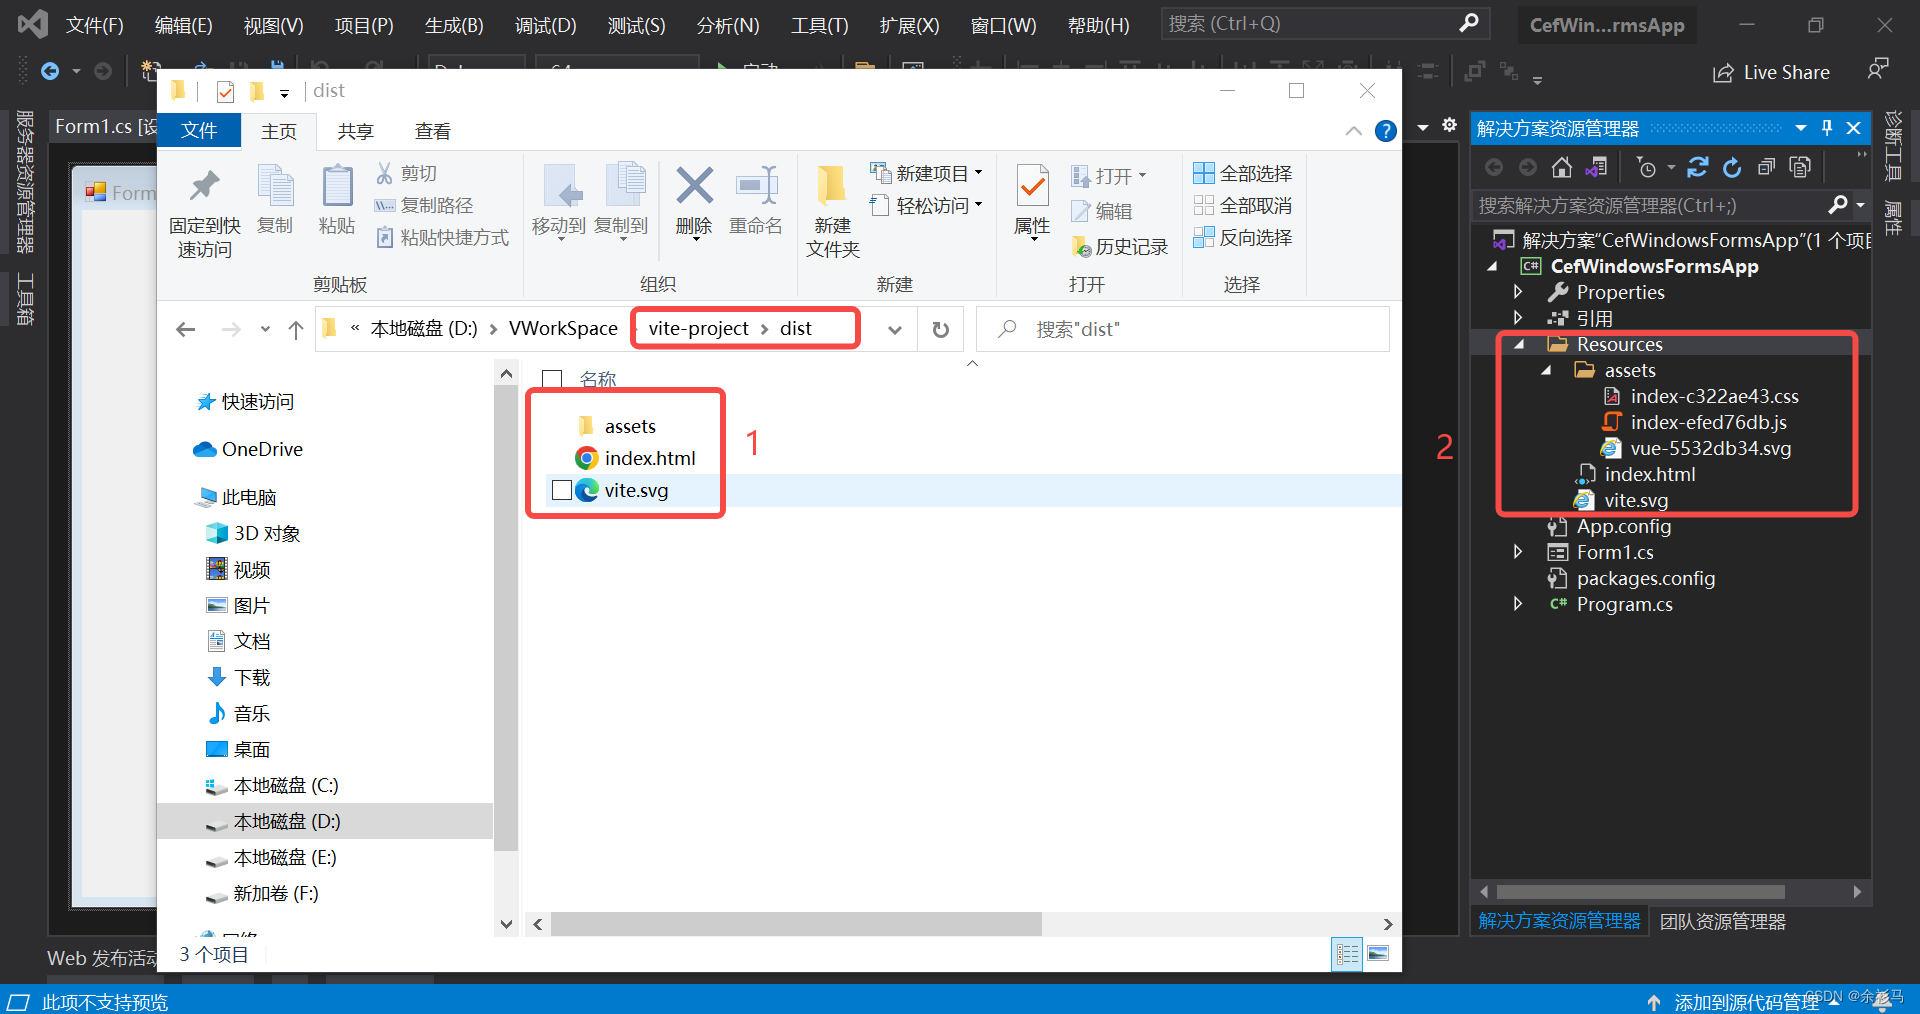The height and width of the screenshot is (1014, 1920).
Task: Collapse the Resources node
Action: pyautogui.click(x=1521, y=343)
